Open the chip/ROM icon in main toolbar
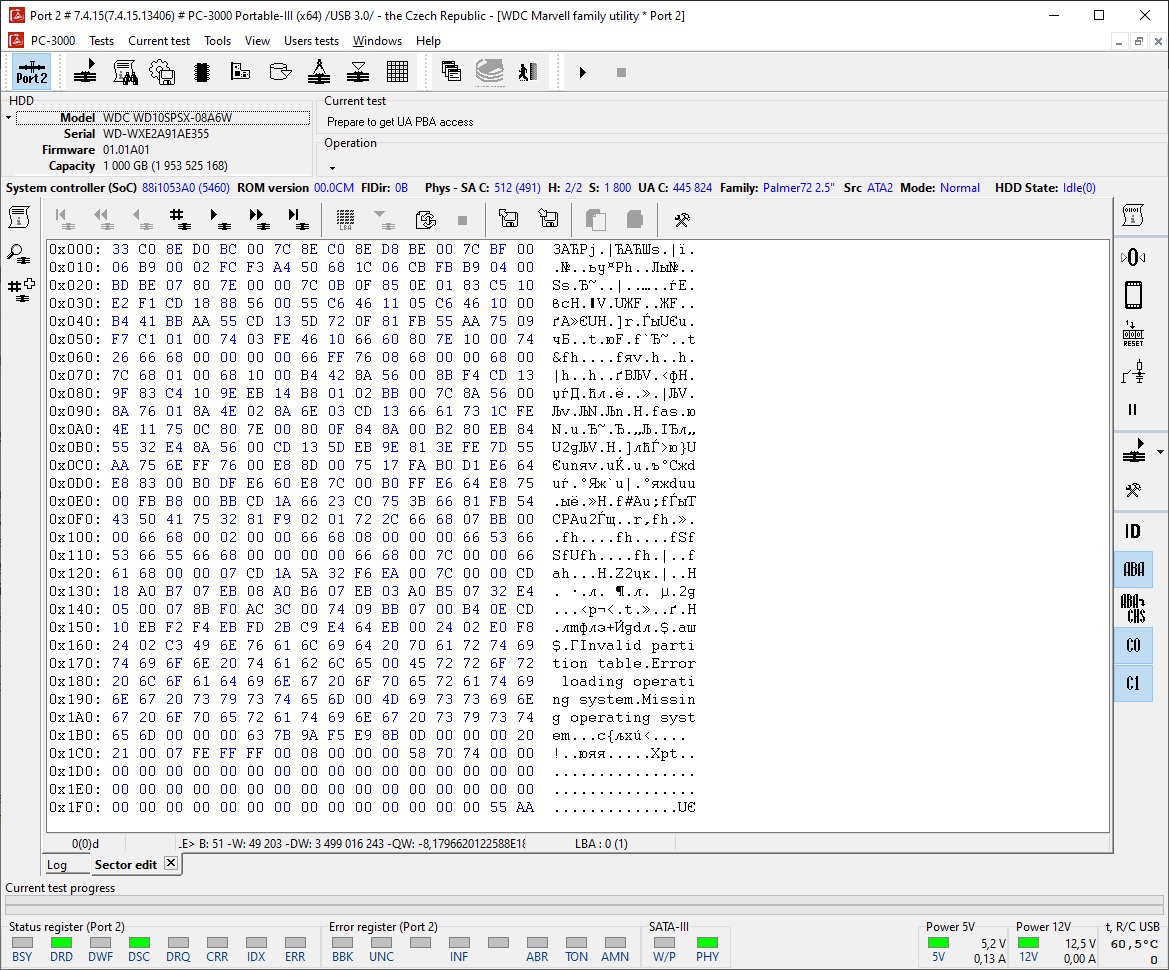 point(201,72)
